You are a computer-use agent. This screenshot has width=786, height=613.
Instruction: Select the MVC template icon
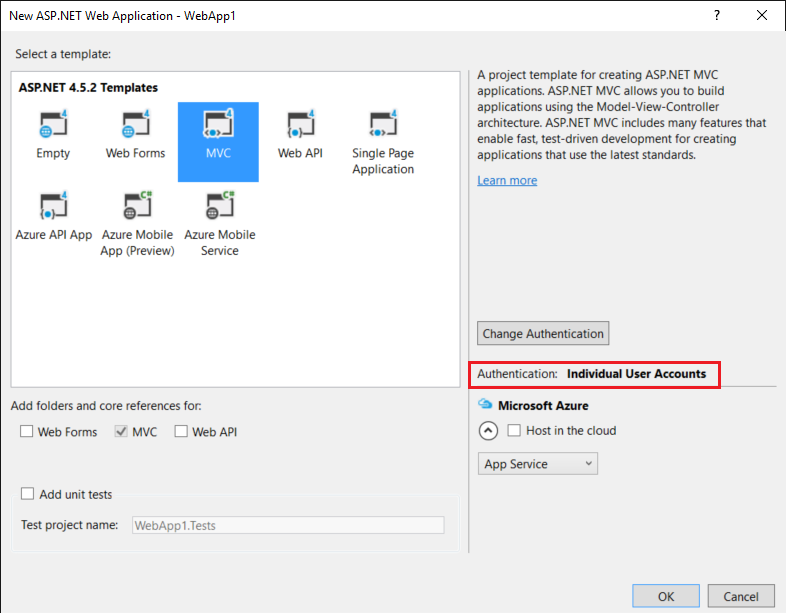click(x=218, y=127)
